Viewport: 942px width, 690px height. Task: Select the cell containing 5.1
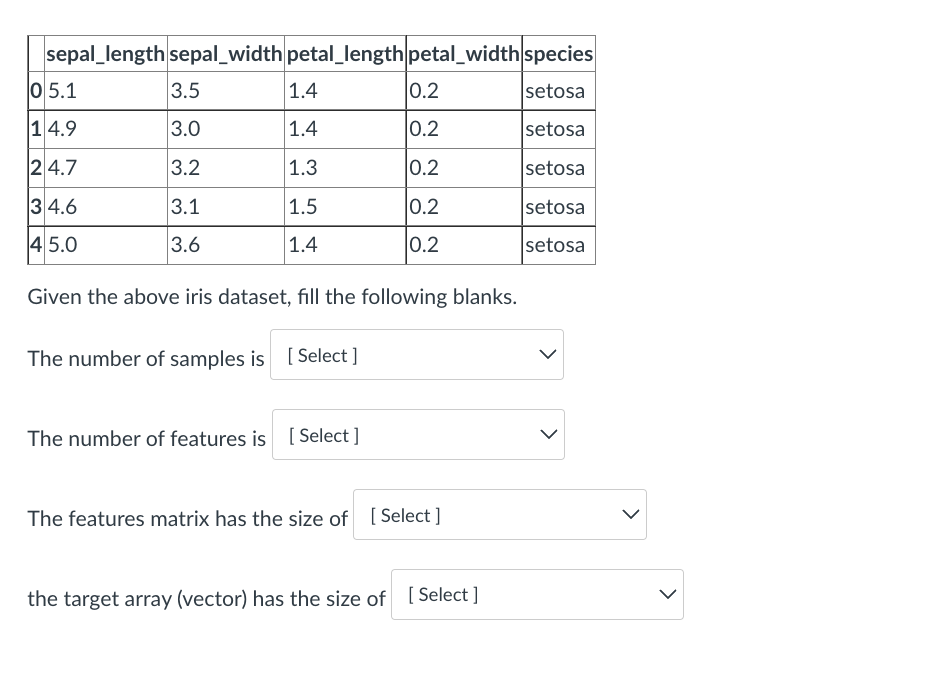[x=63, y=90]
